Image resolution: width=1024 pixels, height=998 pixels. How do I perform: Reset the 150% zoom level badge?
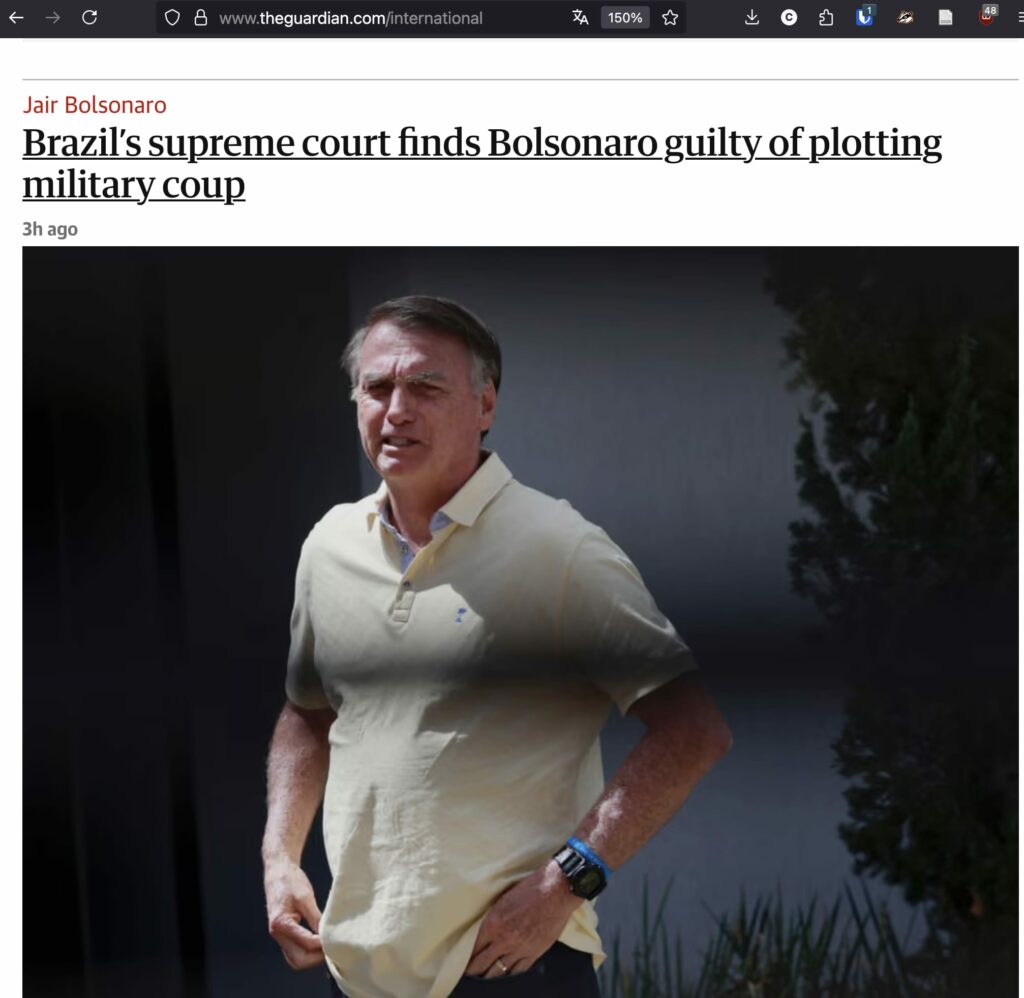point(624,18)
